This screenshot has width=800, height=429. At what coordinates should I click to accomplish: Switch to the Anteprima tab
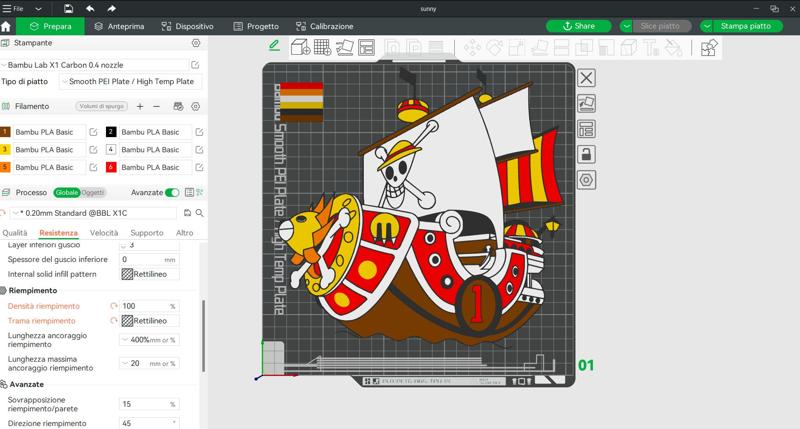point(119,26)
